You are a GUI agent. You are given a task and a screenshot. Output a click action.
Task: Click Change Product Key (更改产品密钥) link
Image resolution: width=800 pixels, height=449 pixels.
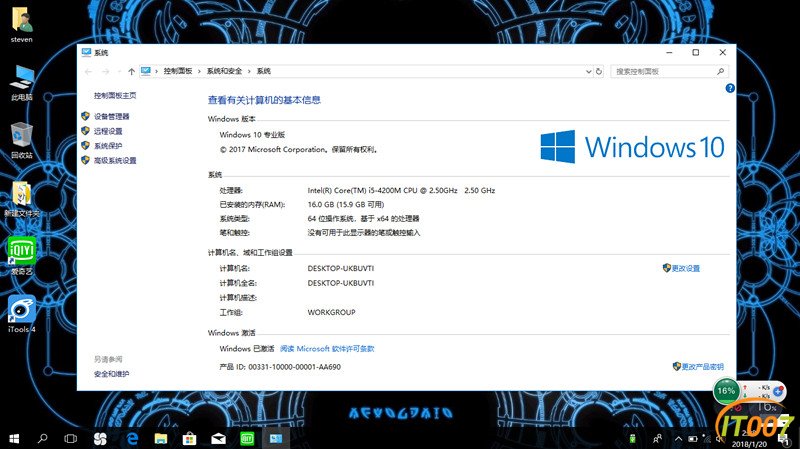tap(702, 367)
